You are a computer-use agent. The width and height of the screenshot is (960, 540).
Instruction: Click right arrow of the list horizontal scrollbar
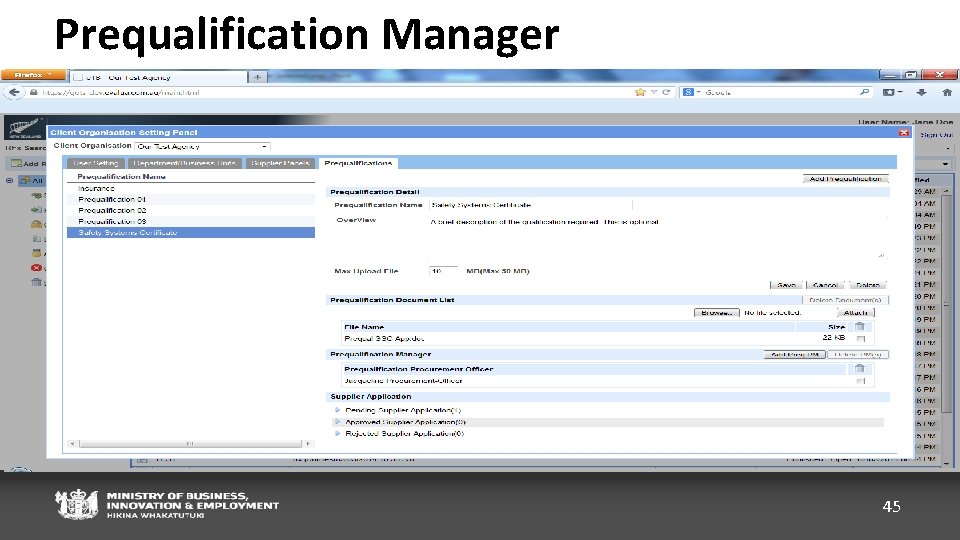click(308, 444)
